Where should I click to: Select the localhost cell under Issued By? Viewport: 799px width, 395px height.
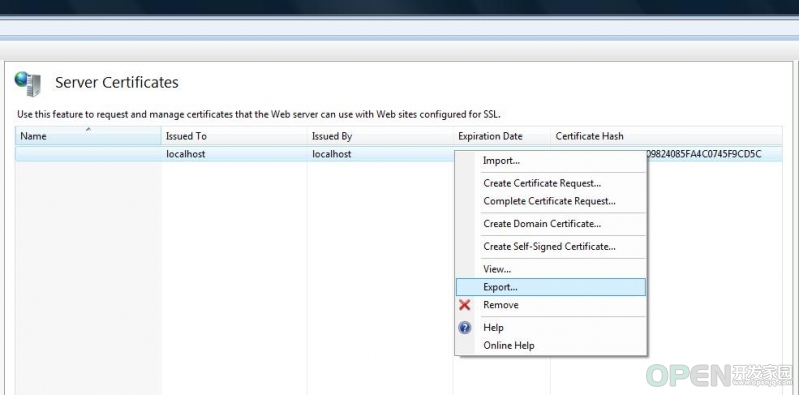[332, 154]
